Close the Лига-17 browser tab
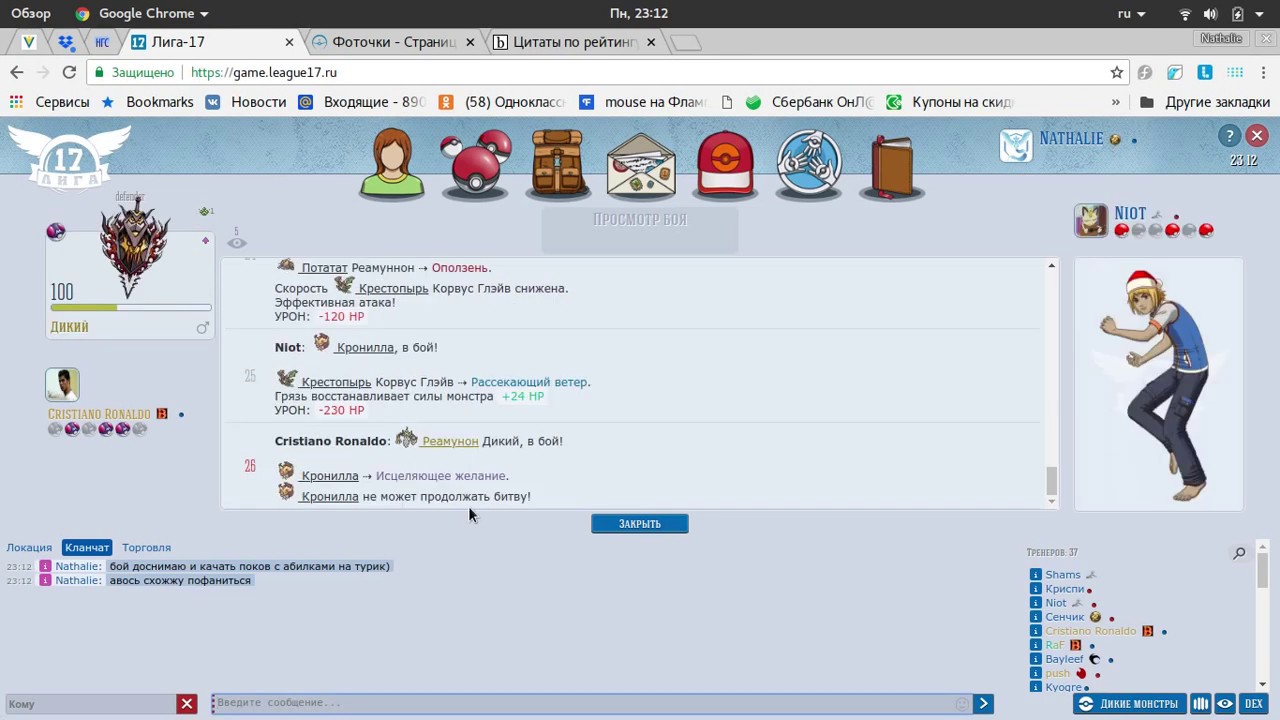This screenshot has height=720, width=1280. [290, 42]
